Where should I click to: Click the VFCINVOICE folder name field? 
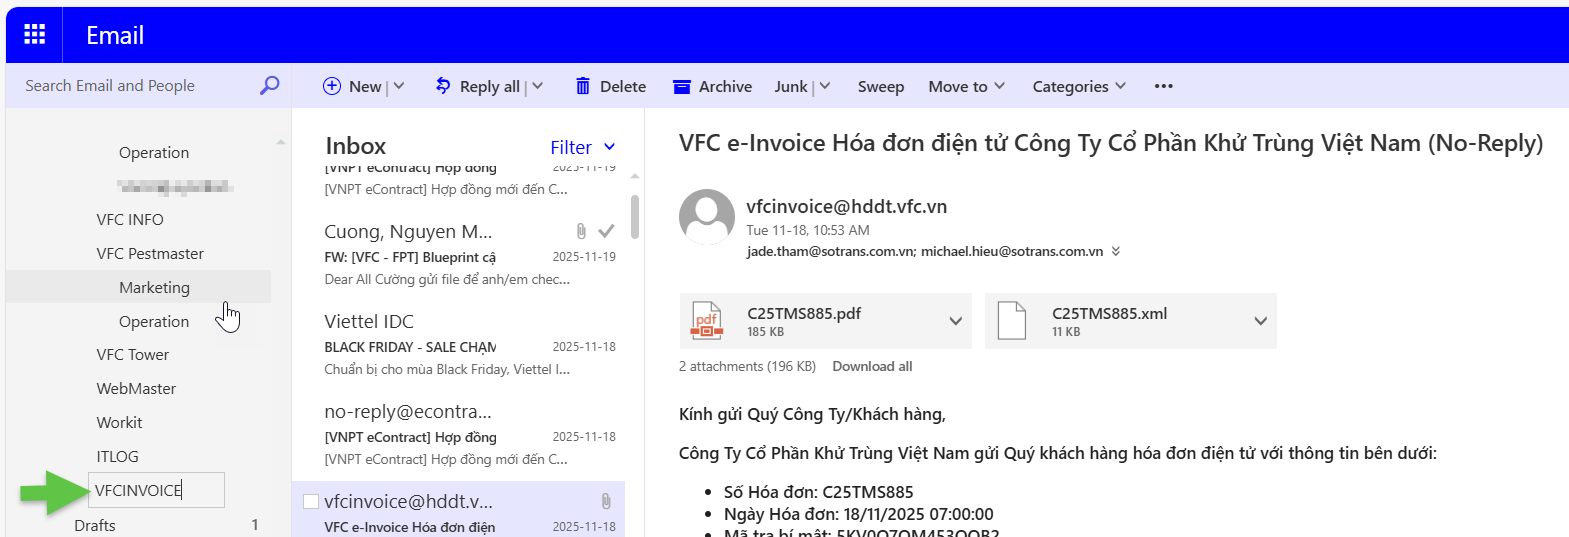156,490
